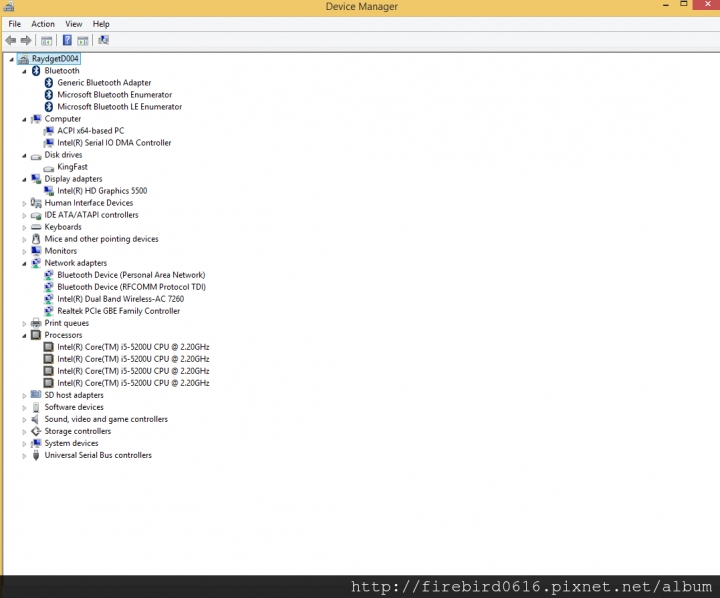Collapse the Bluetooth tree branch
The height and width of the screenshot is (598, 720).
pos(24,71)
